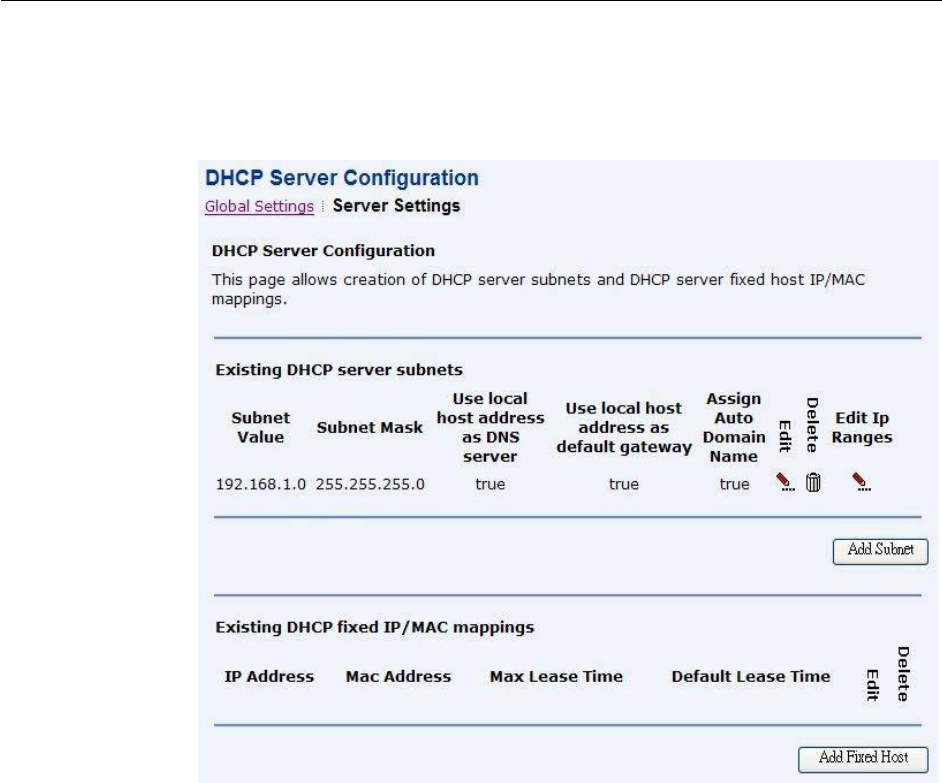Click 'Use local host address as default gateway' header
Screen dimensions: 942x783
(624, 427)
